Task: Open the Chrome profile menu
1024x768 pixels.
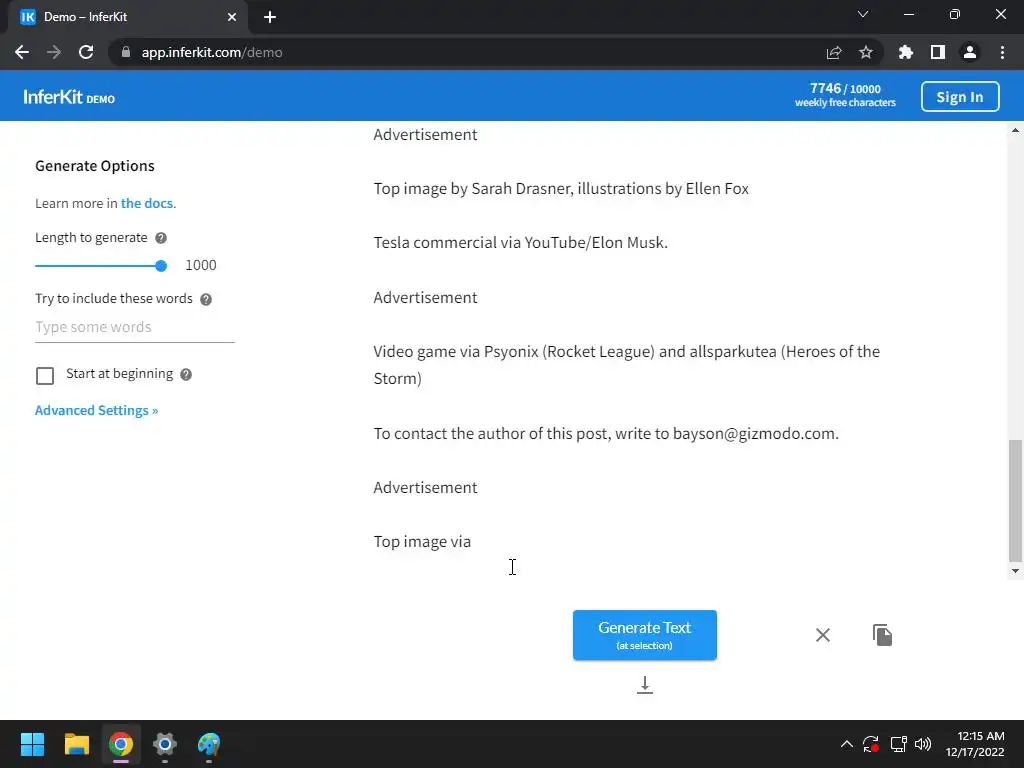Action: coord(970,52)
